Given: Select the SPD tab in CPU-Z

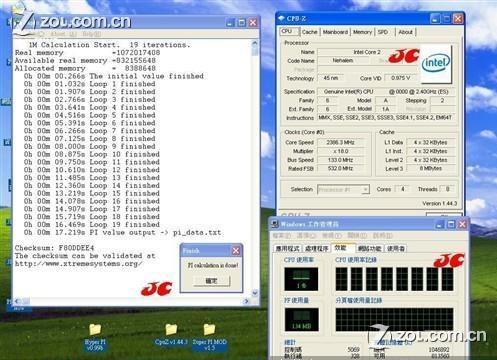Looking at the screenshot, I should click(383, 32).
